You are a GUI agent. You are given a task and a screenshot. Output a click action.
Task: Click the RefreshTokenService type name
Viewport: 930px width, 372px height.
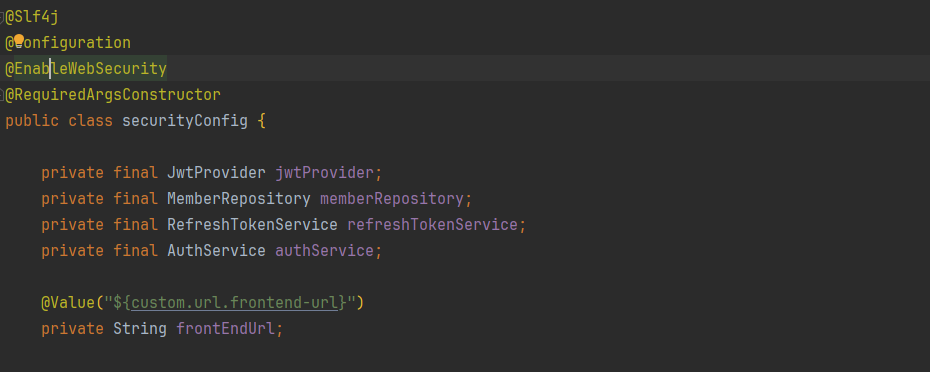253,225
